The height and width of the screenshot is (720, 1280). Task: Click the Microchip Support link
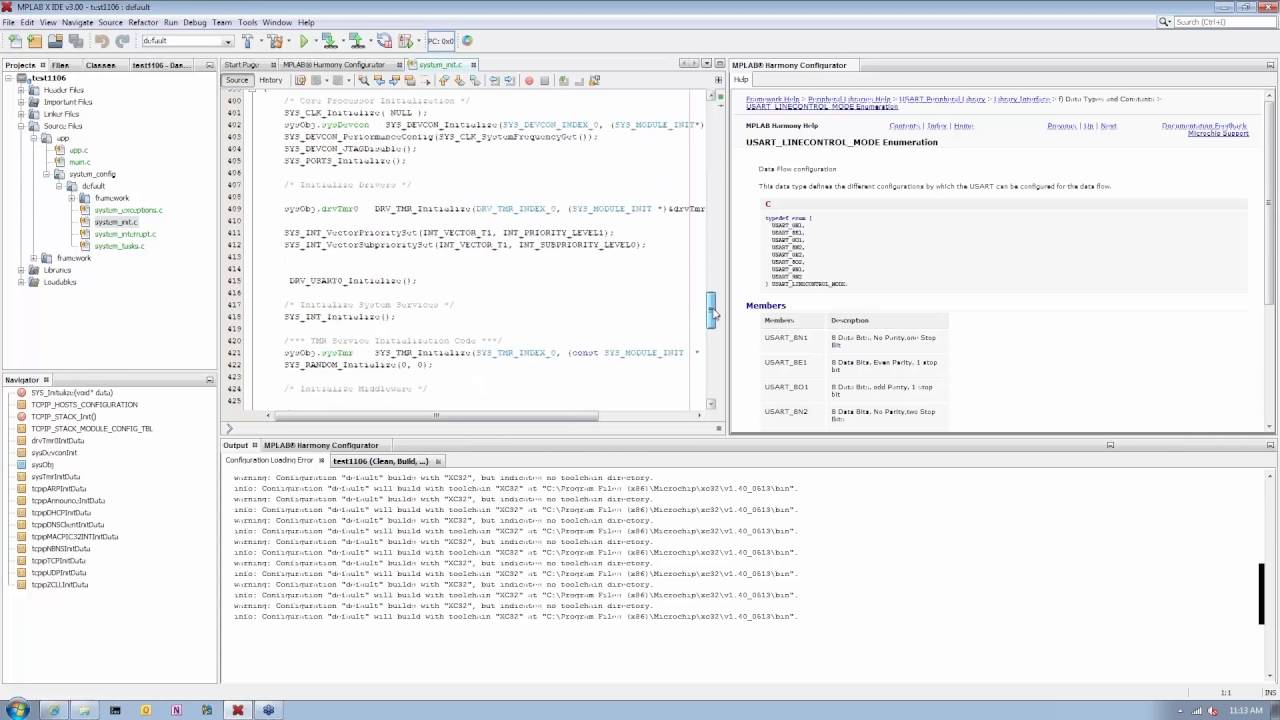pos(1218,133)
